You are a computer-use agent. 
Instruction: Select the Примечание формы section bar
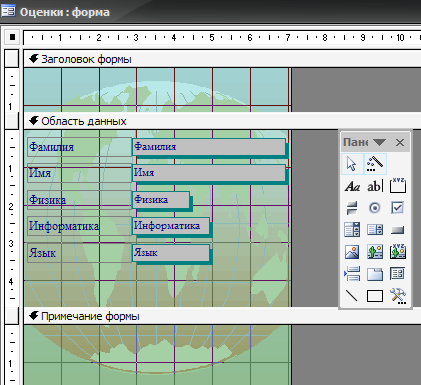point(222,316)
